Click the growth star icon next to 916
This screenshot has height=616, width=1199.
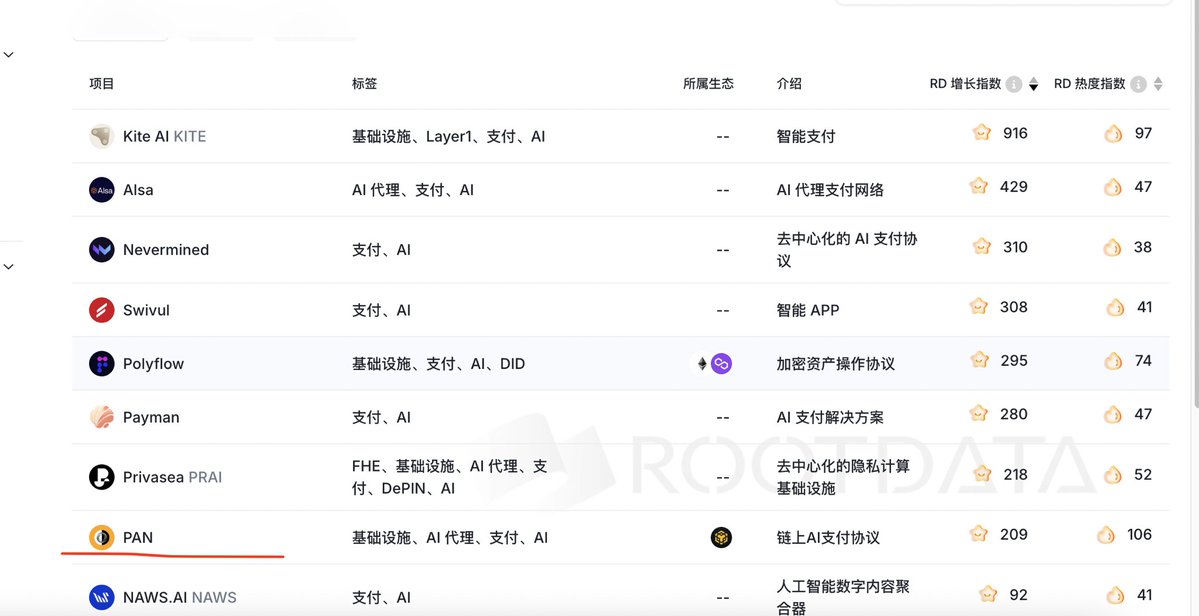(982, 132)
